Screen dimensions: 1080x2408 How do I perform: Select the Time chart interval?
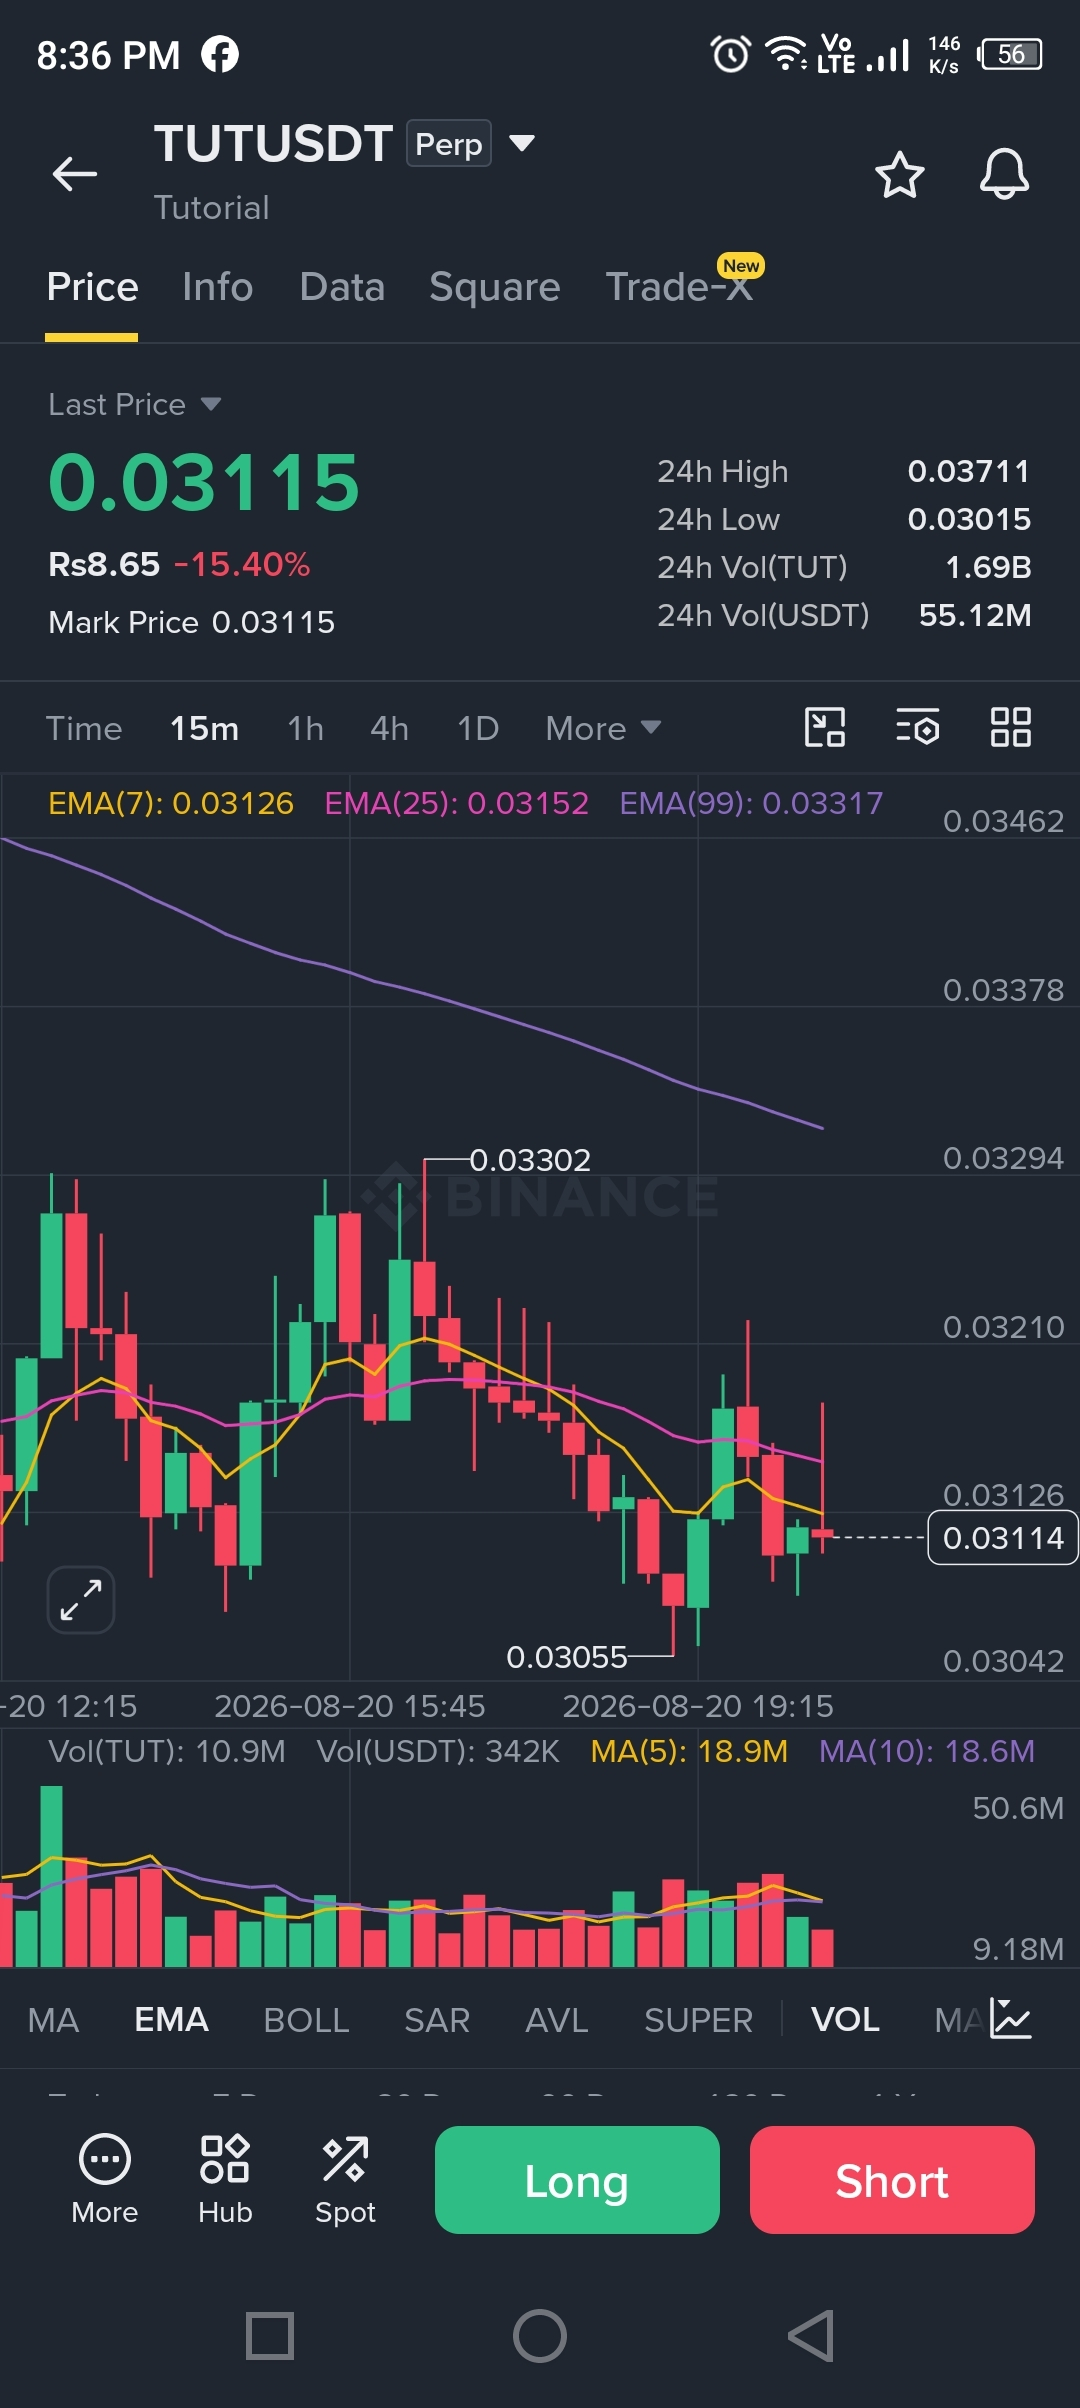click(84, 728)
